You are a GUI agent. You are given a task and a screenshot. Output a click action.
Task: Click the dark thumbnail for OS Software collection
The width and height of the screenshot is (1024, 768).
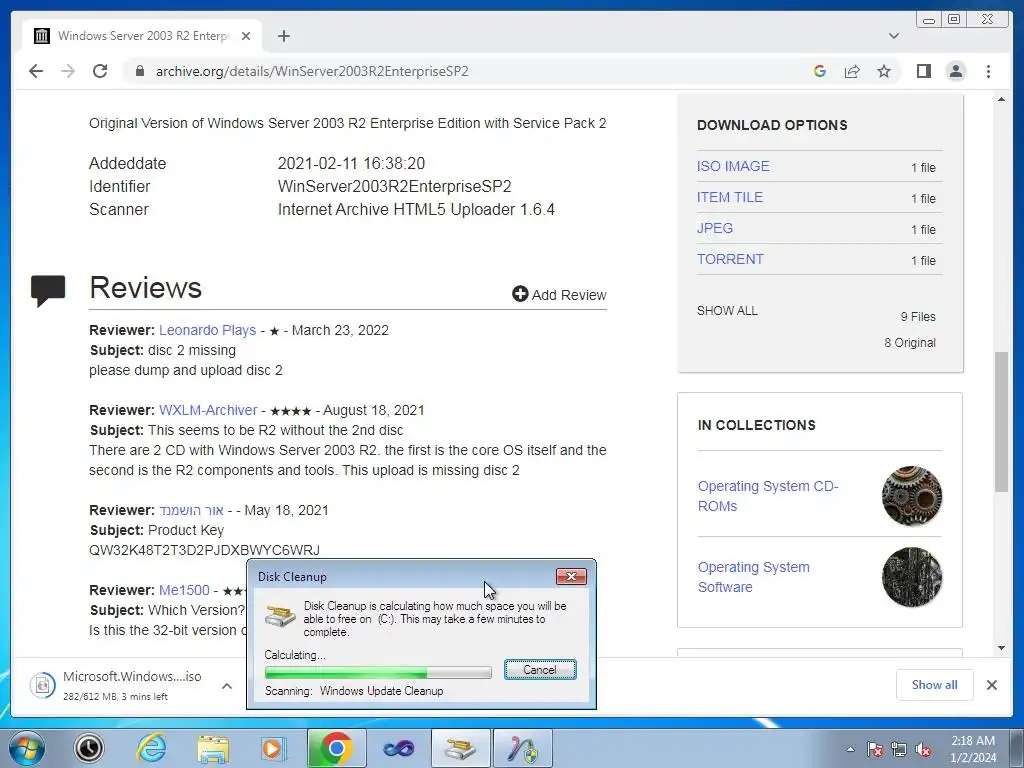(x=912, y=577)
